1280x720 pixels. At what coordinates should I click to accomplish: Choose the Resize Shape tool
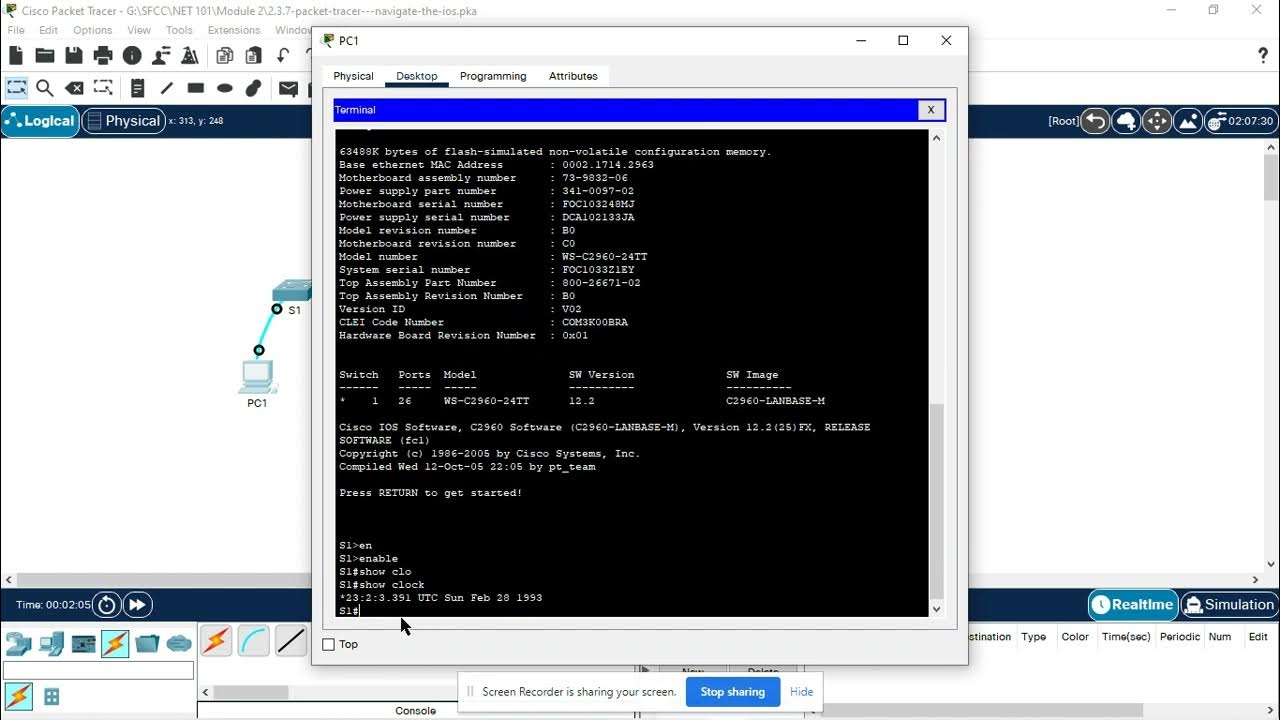103,88
